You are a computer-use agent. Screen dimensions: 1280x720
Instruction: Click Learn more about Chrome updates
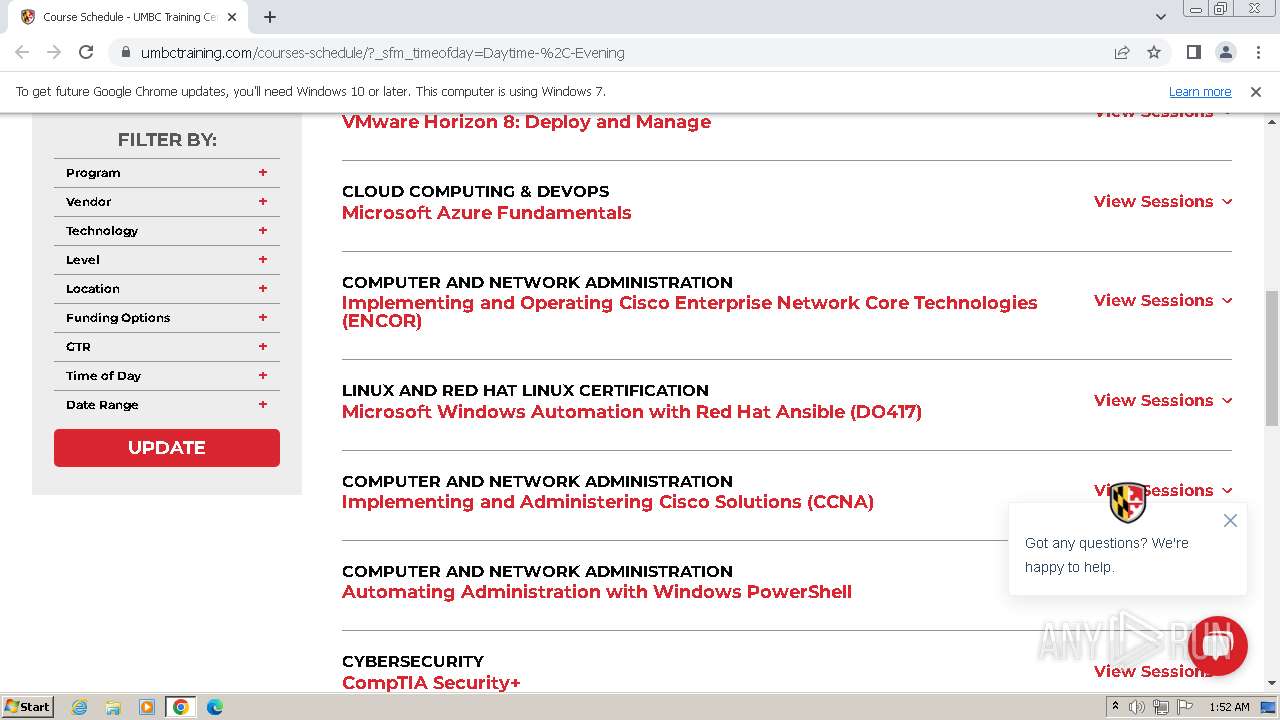click(x=1200, y=91)
